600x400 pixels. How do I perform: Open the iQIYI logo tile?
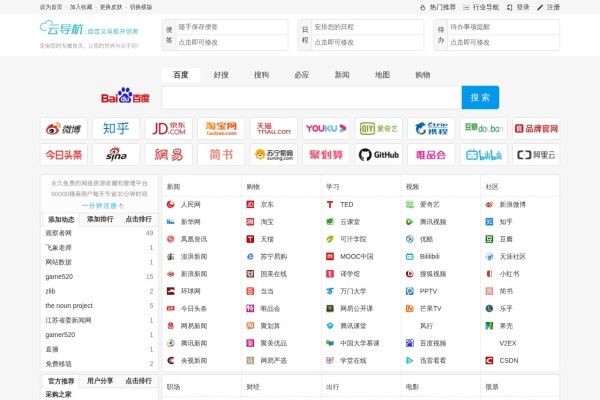coord(378,129)
